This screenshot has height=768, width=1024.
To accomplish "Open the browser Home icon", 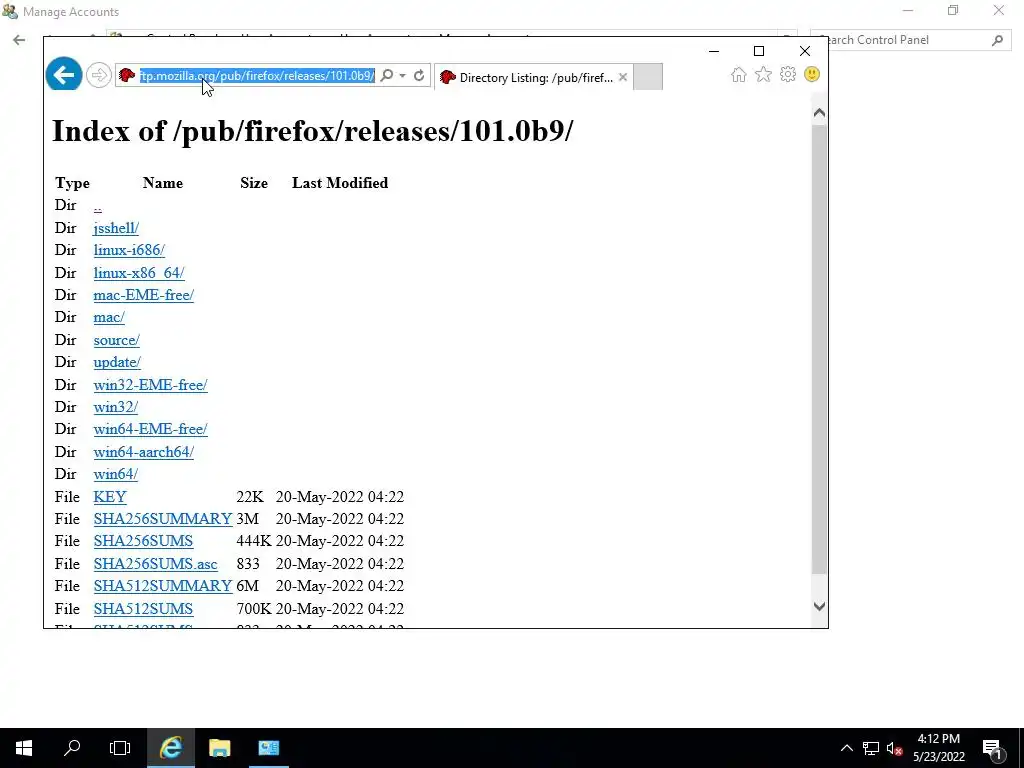I will 738,75.
